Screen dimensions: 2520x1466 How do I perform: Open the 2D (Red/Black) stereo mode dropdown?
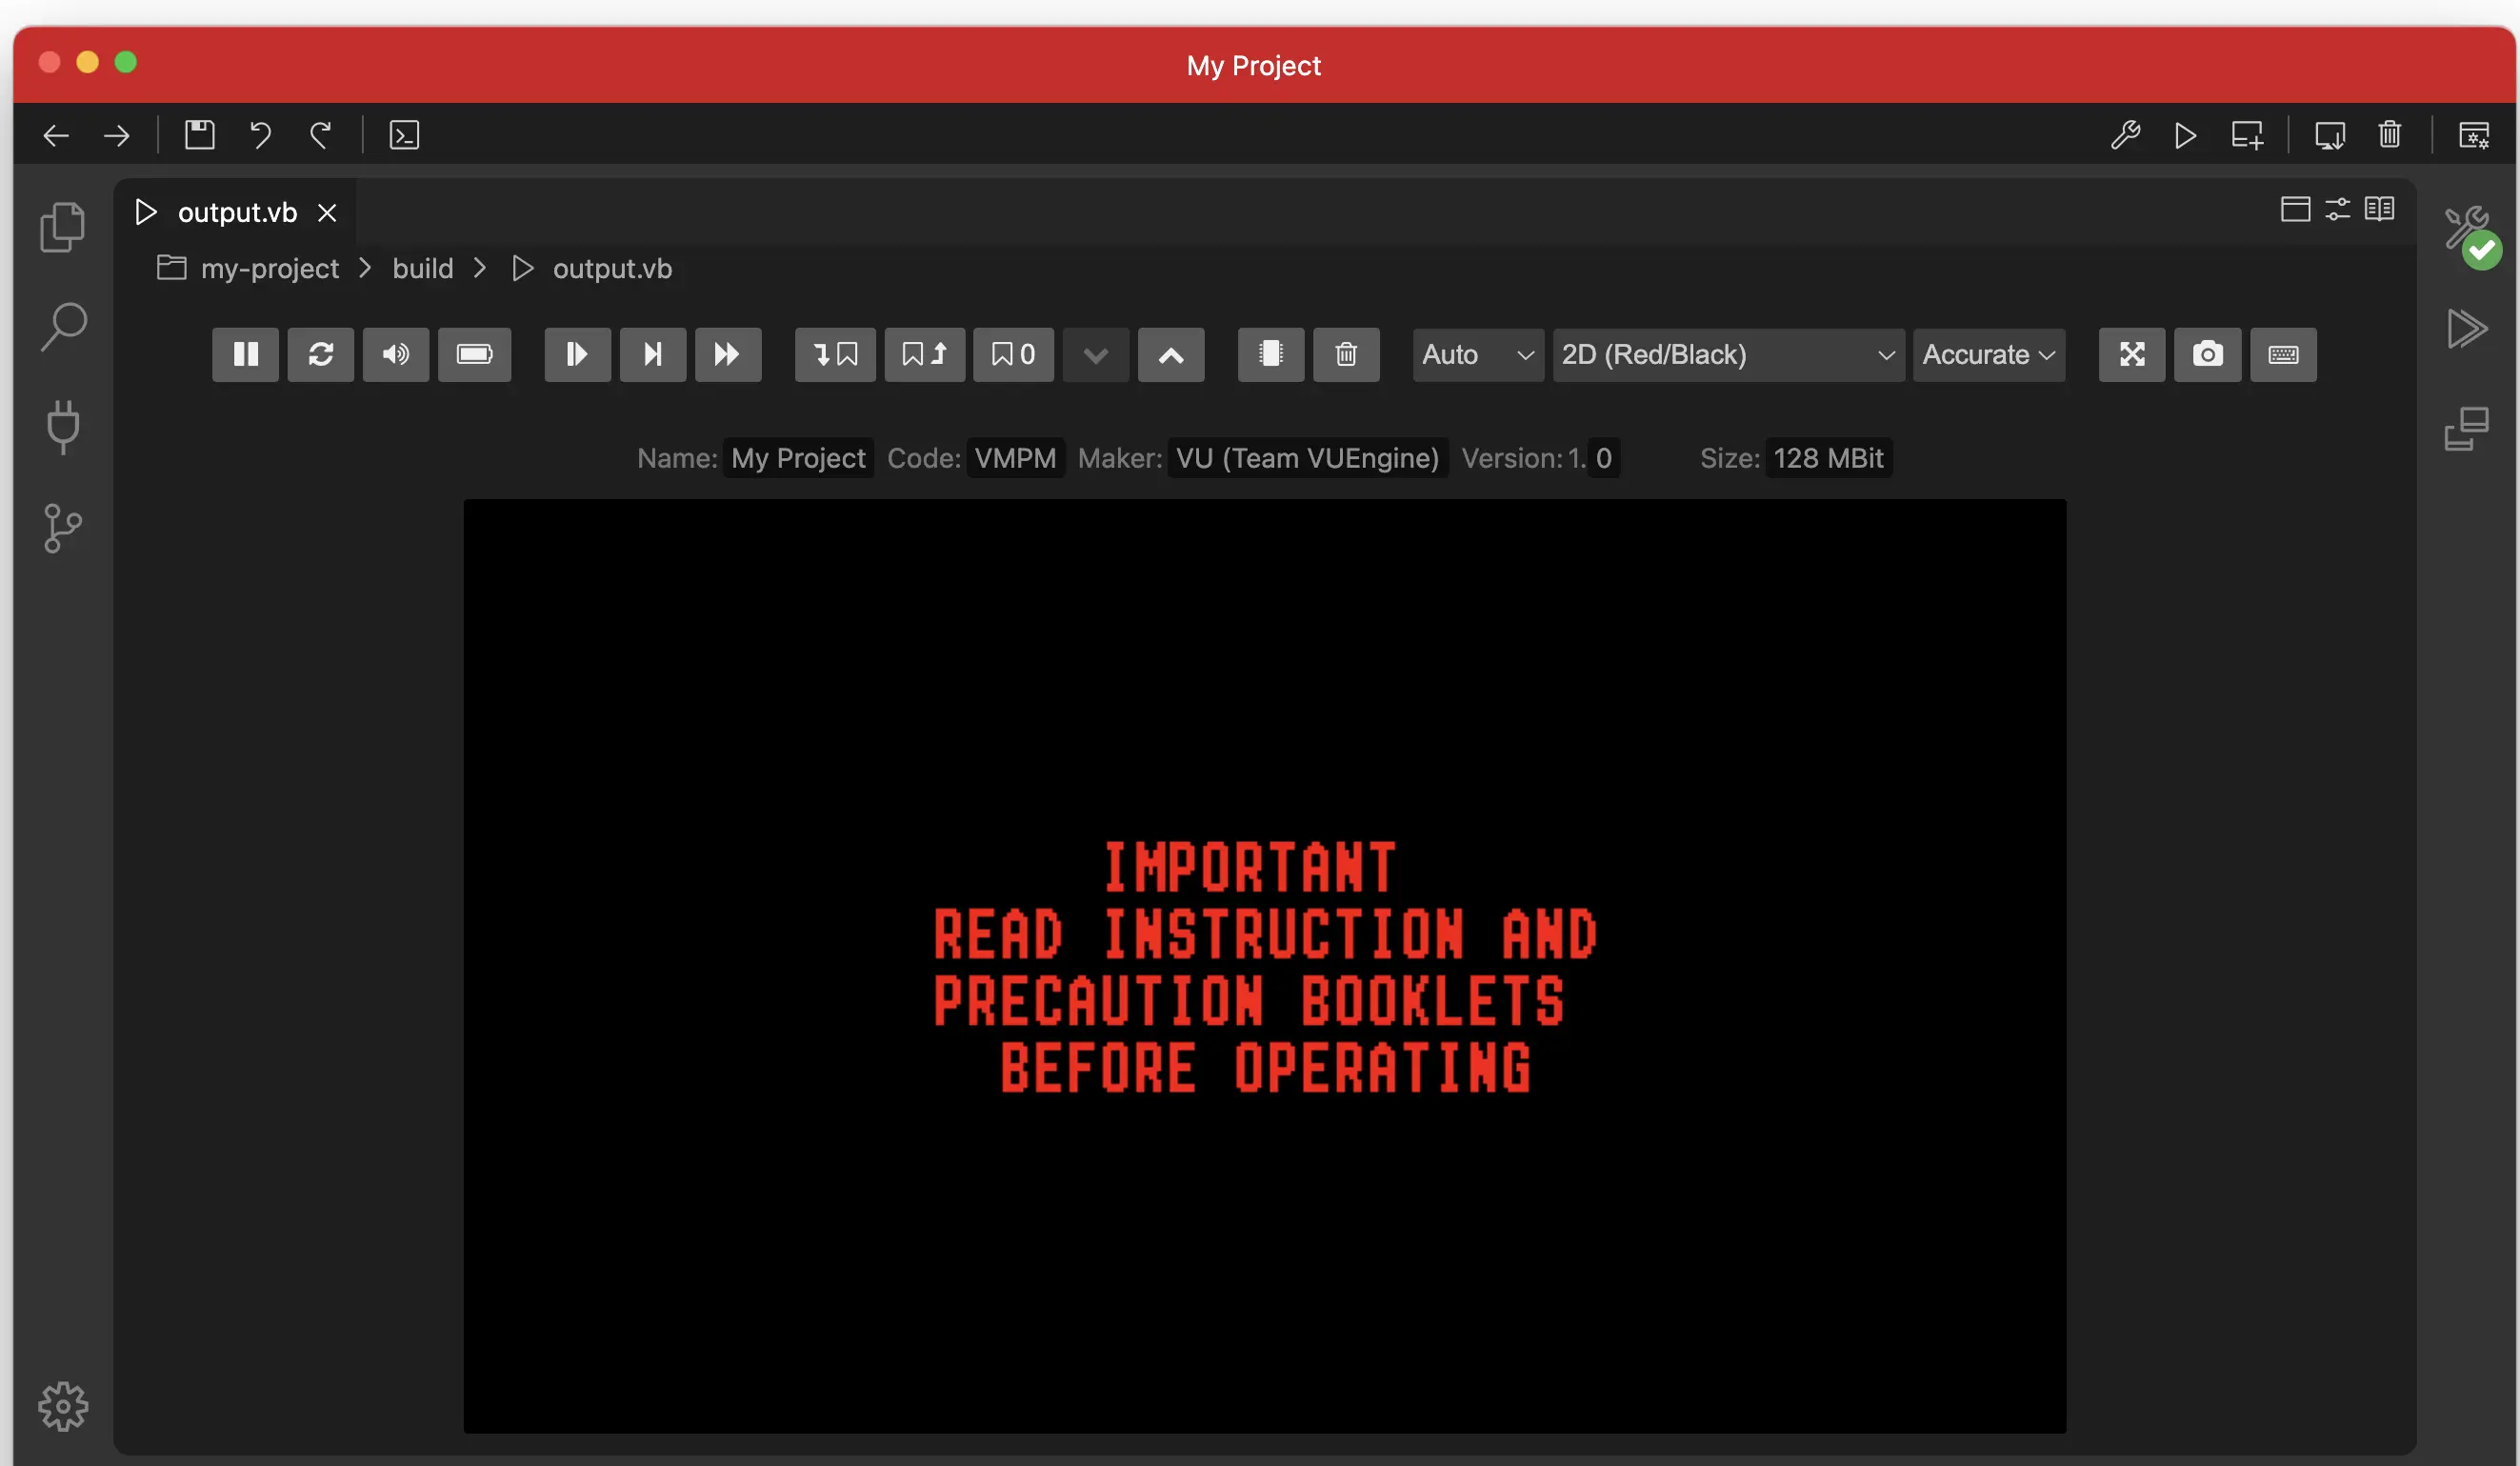(1727, 354)
